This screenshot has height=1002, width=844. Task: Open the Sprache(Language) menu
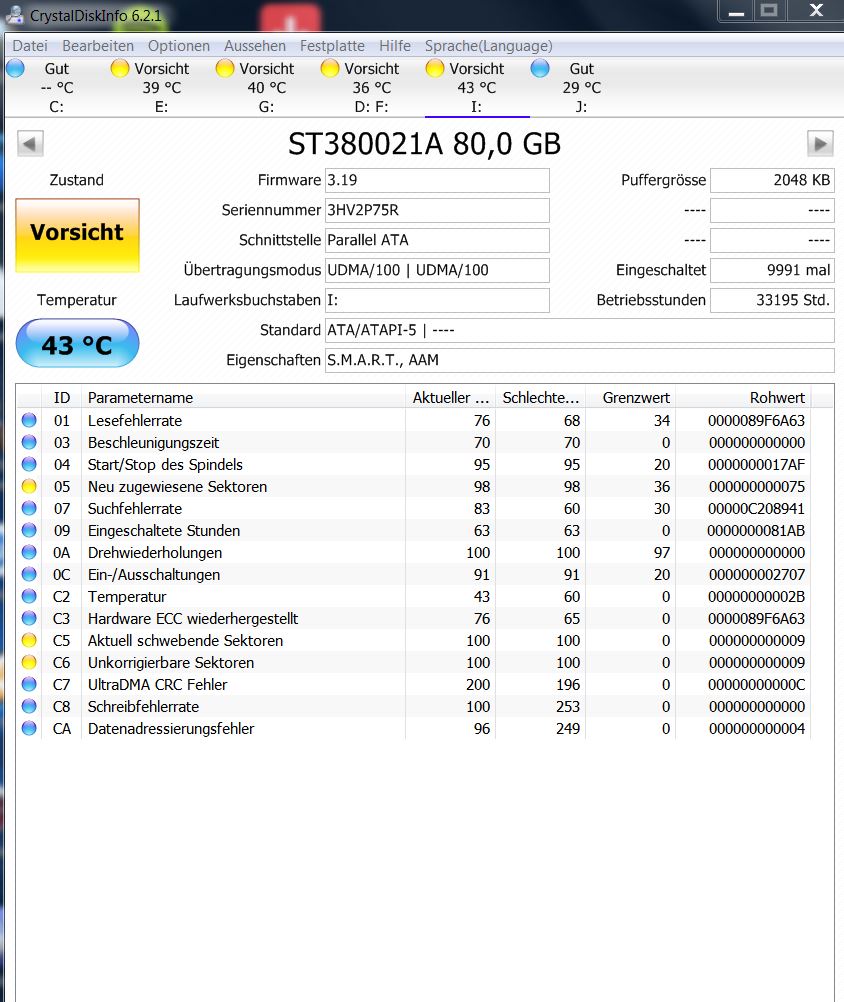(489, 46)
